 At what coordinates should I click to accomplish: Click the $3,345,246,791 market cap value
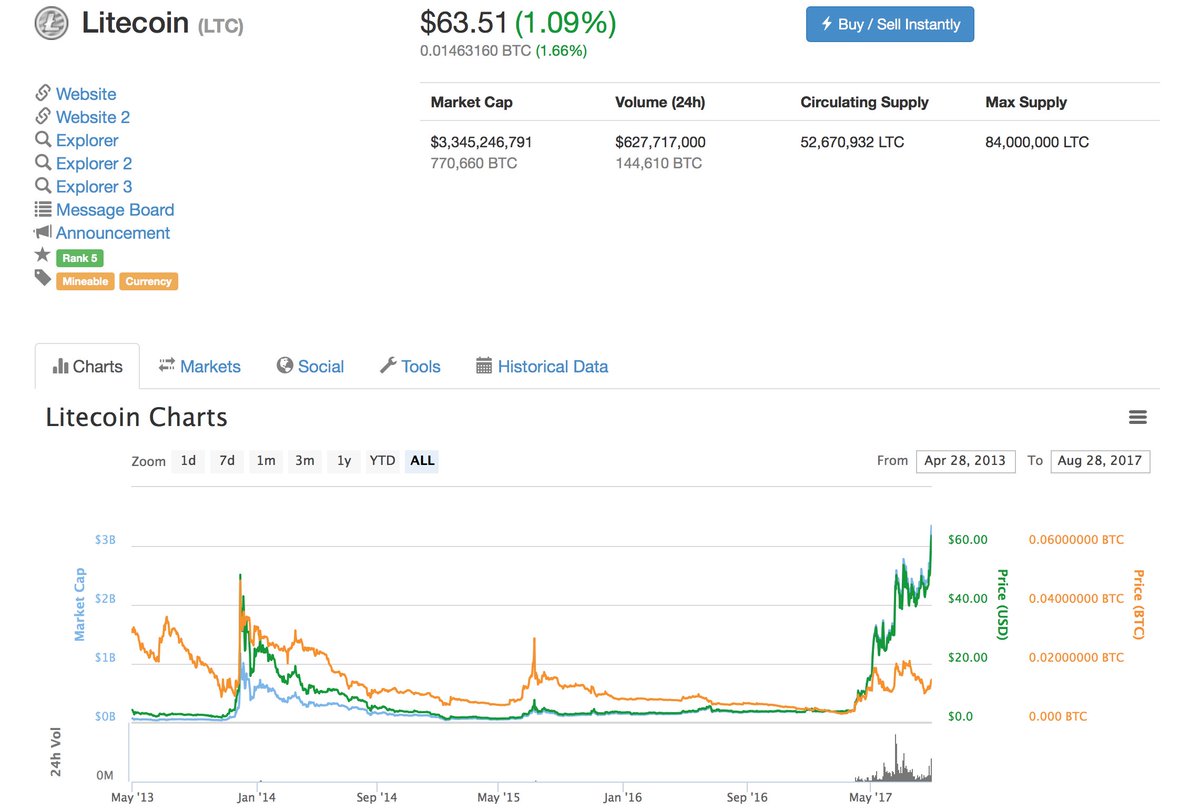(482, 142)
